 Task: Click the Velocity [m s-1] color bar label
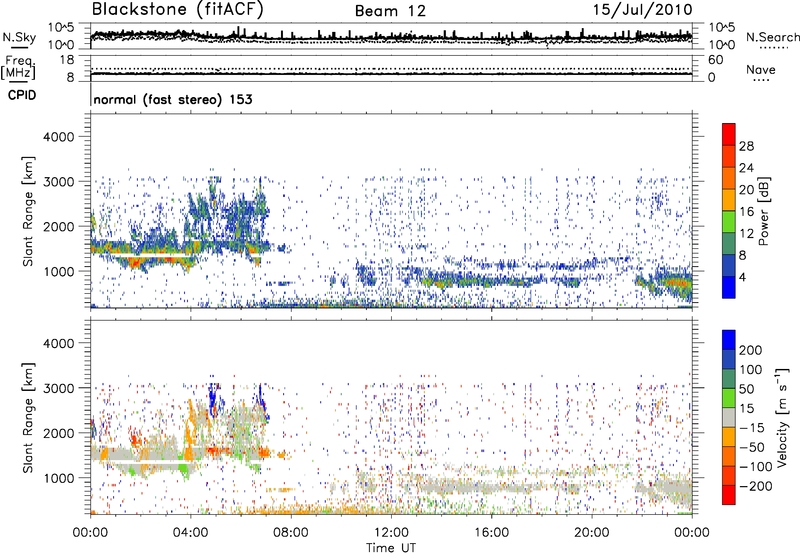(782, 417)
